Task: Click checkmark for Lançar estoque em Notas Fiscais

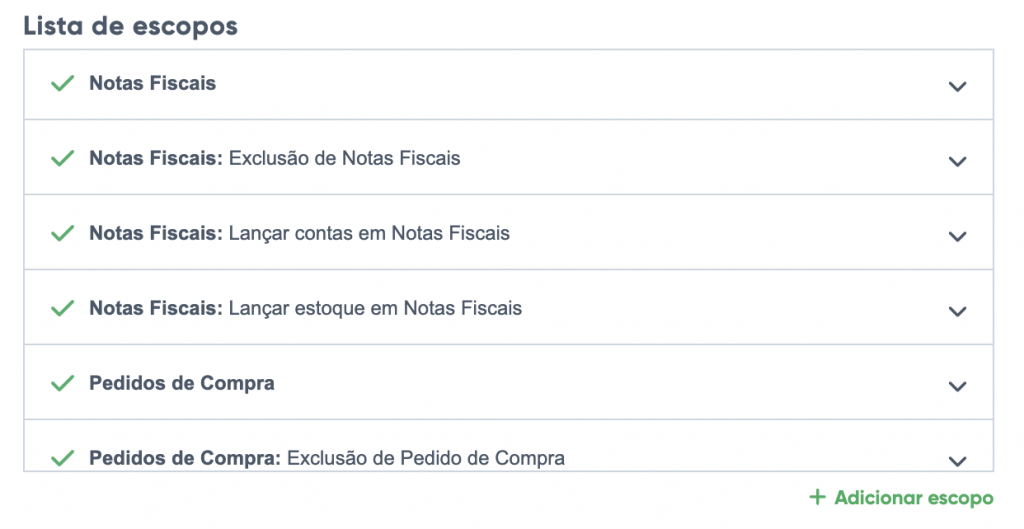Action: [x=63, y=308]
